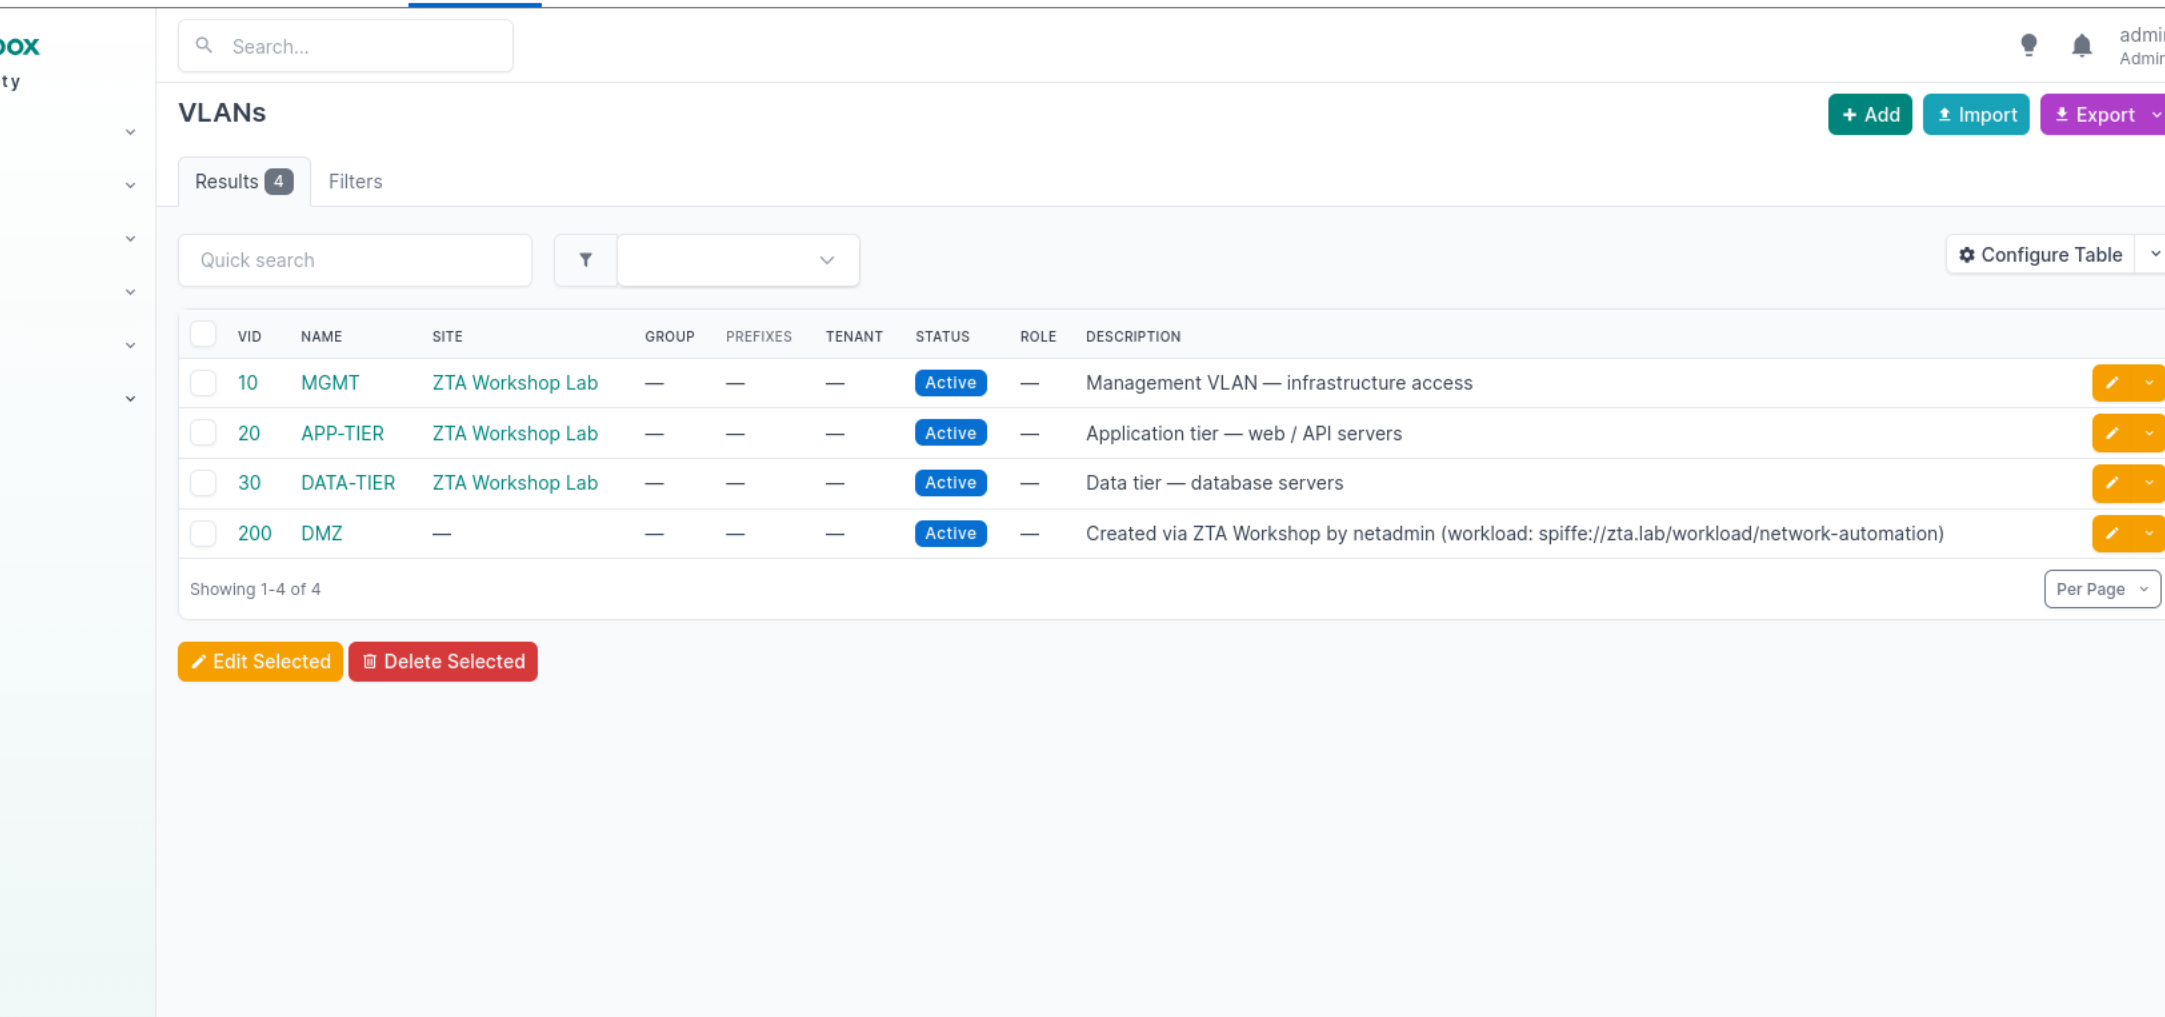
Task: Open the actions dropdown for the APP-TIER row
Action: coord(2149,433)
